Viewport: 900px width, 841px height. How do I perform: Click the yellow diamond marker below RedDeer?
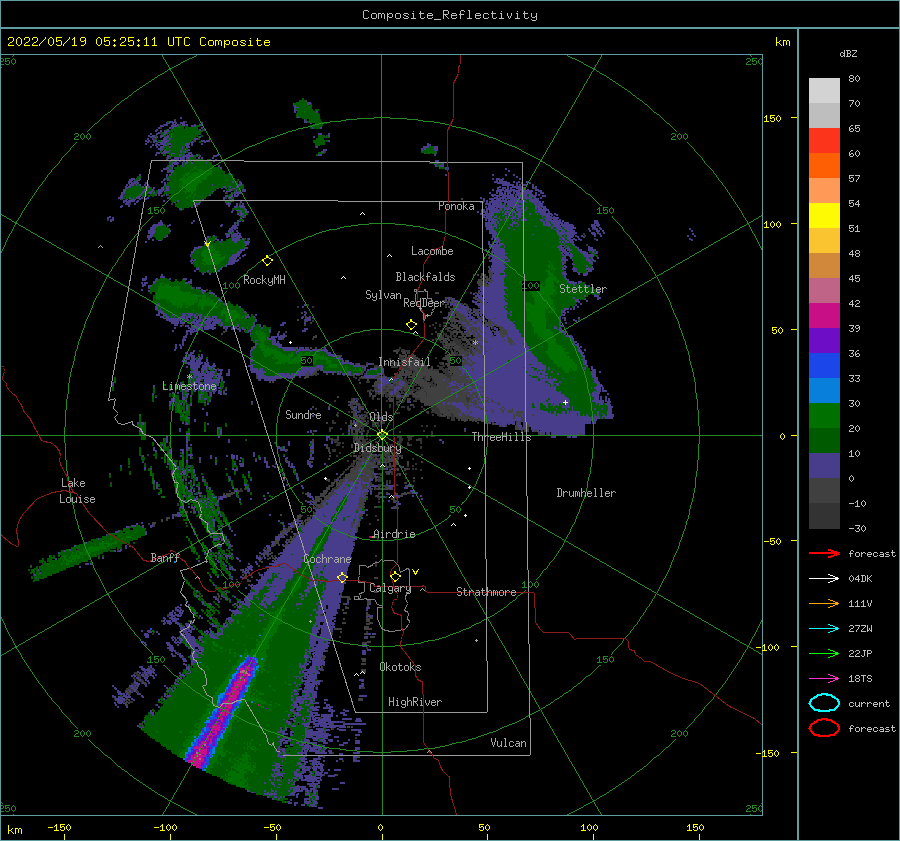click(x=411, y=325)
